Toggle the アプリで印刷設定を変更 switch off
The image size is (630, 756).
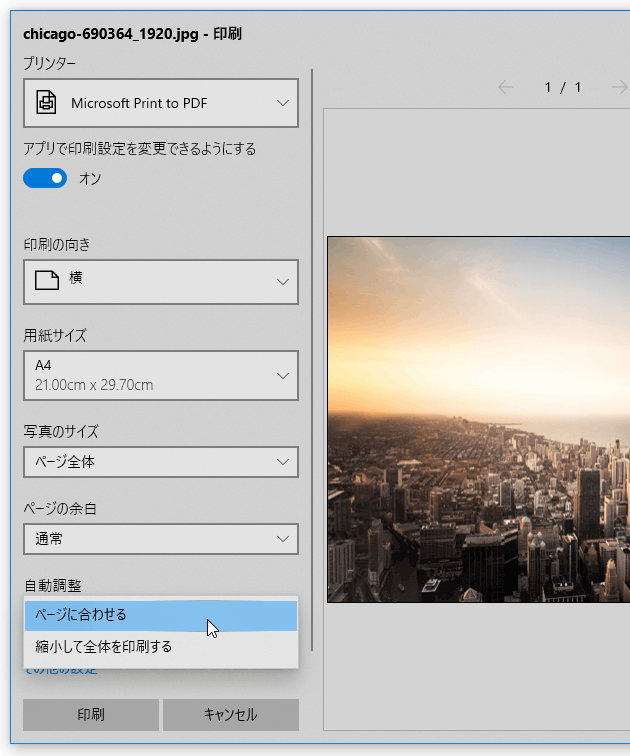(x=45, y=178)
